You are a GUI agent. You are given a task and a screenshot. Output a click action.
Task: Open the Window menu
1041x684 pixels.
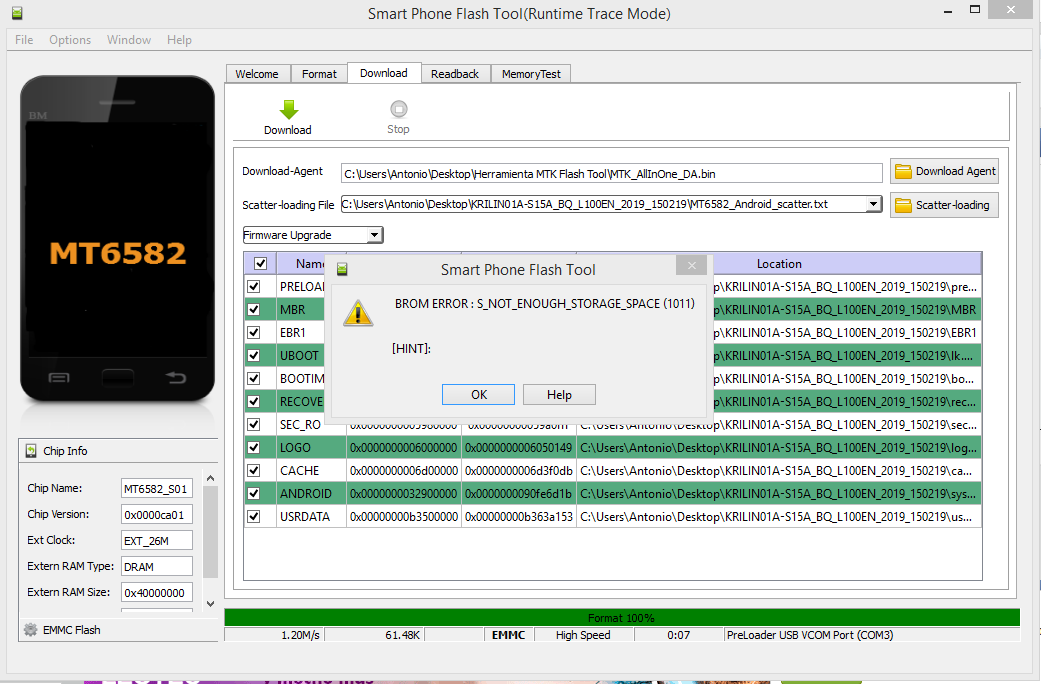[129, 40]
